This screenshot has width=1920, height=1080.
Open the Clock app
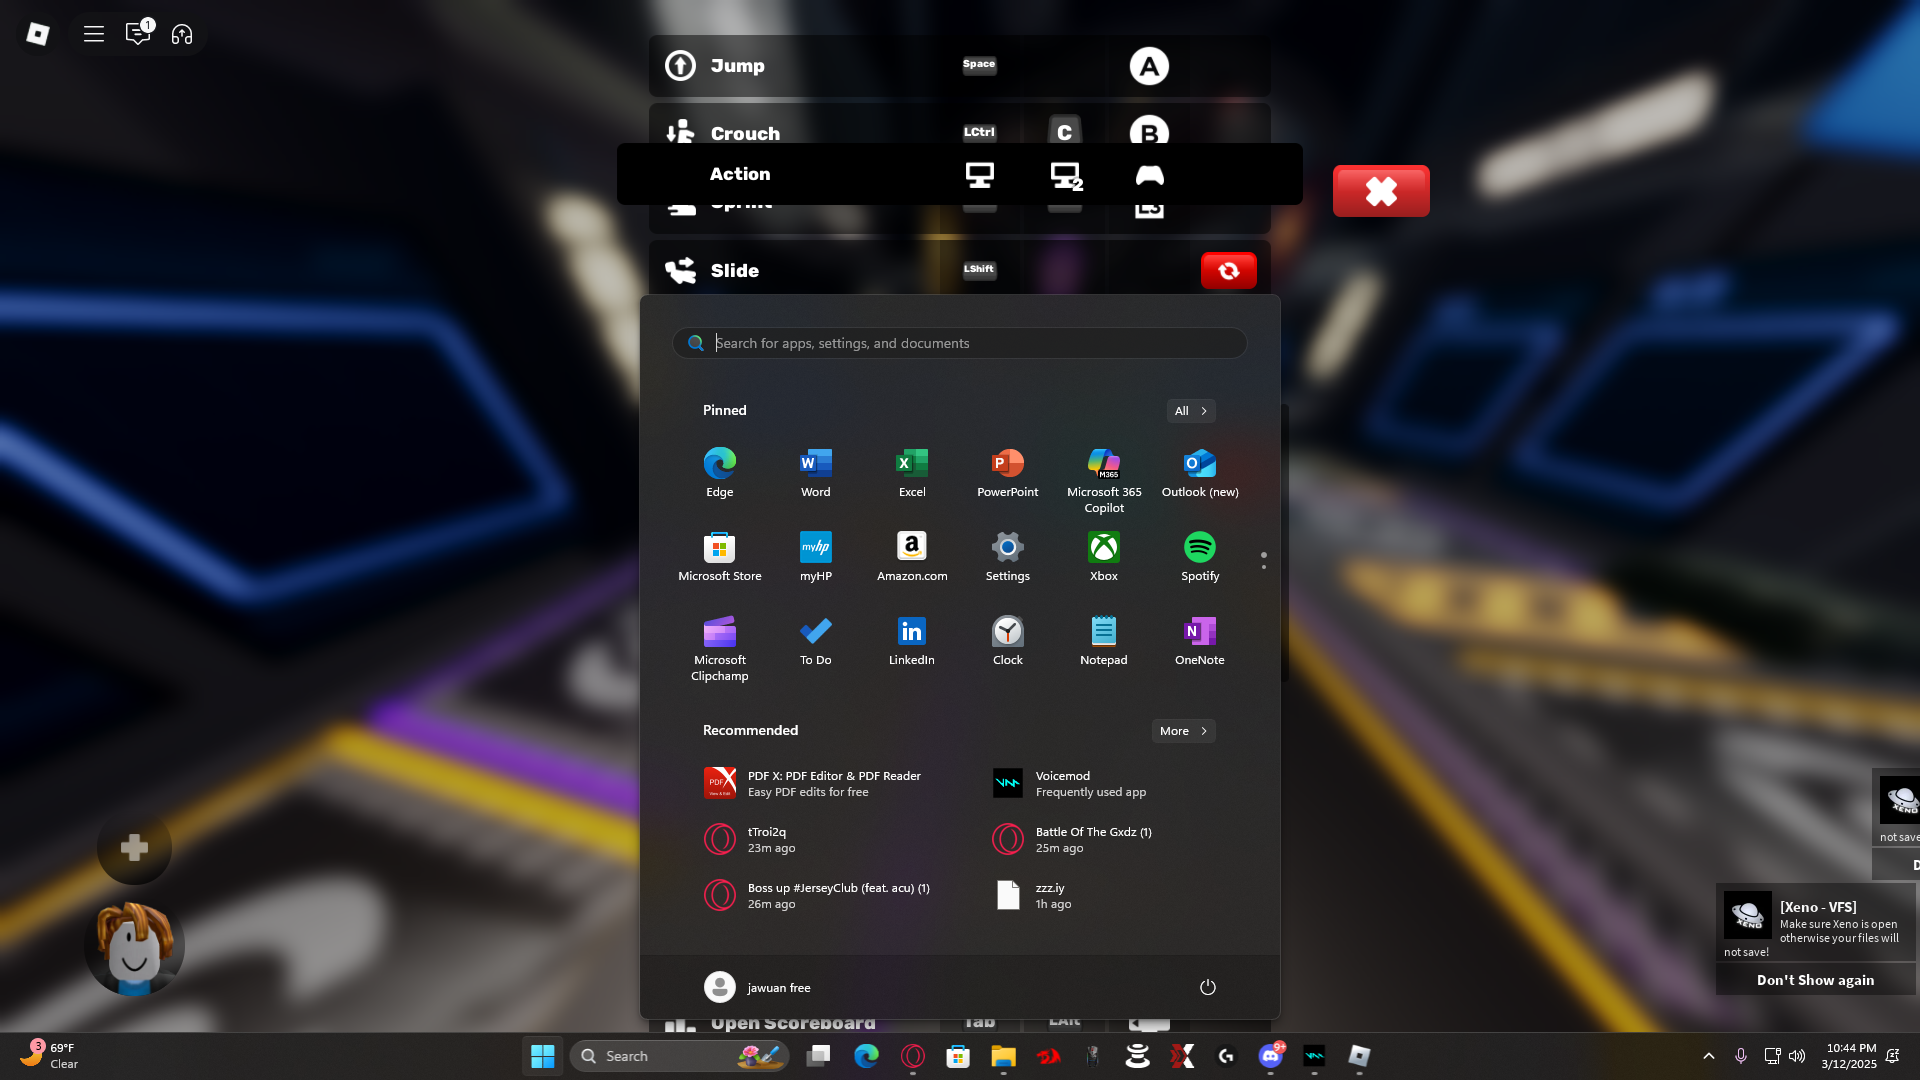[1007, 640]
